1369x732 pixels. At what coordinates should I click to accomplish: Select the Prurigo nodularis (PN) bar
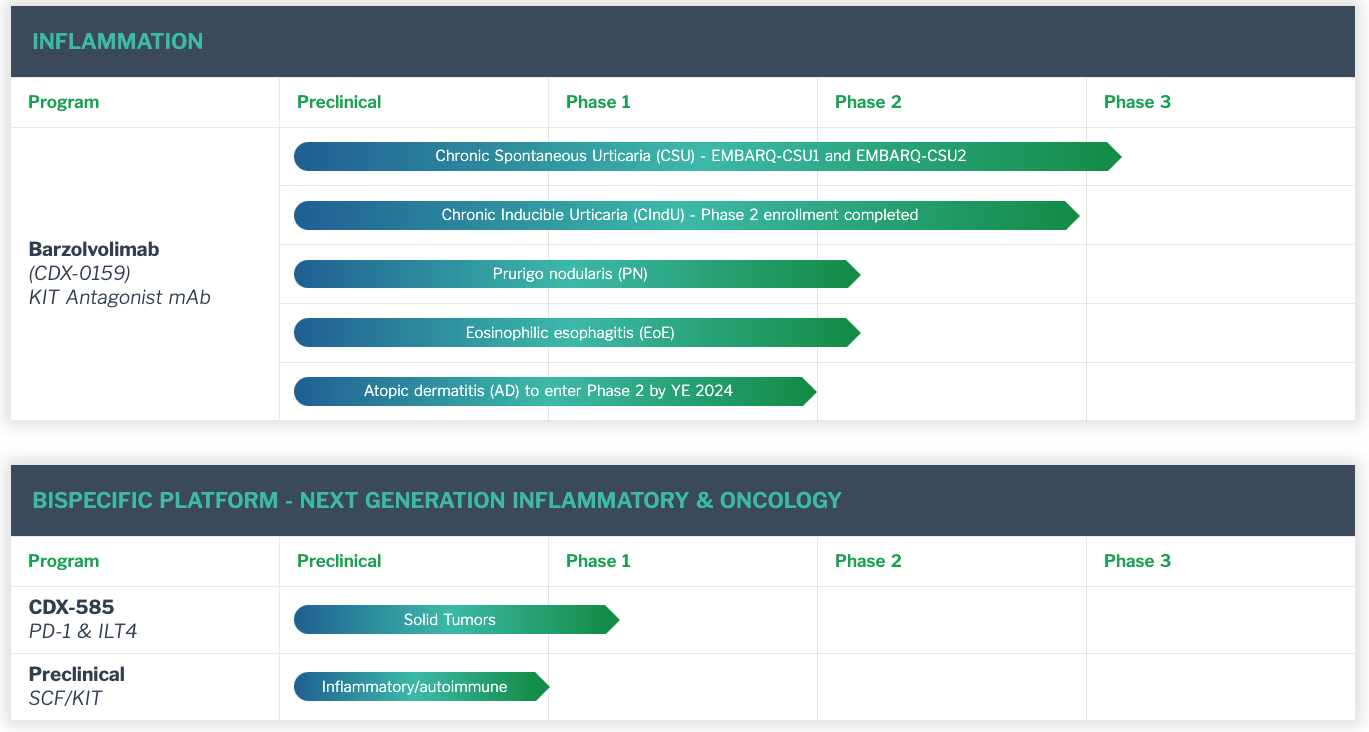coord(577,274)
